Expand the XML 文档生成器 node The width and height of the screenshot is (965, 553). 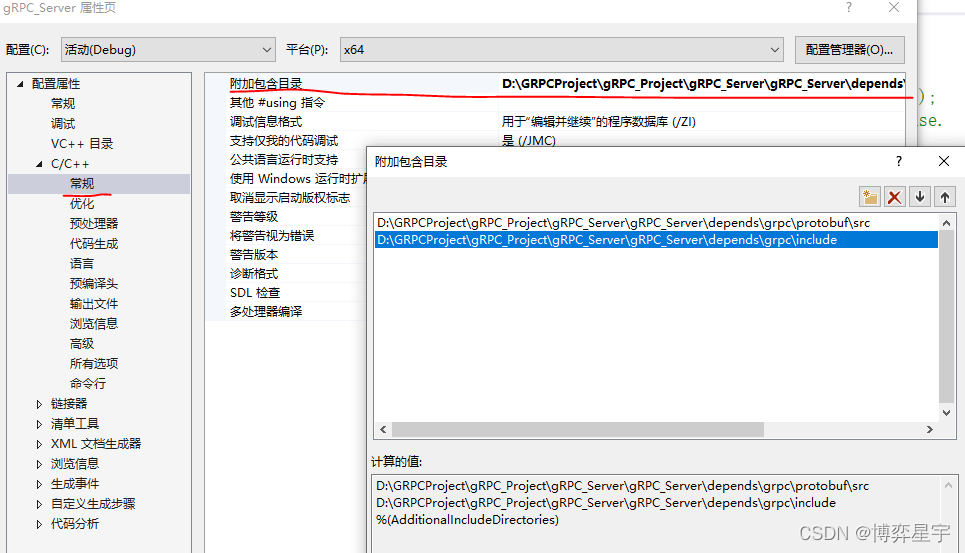(x=39, y=444)
